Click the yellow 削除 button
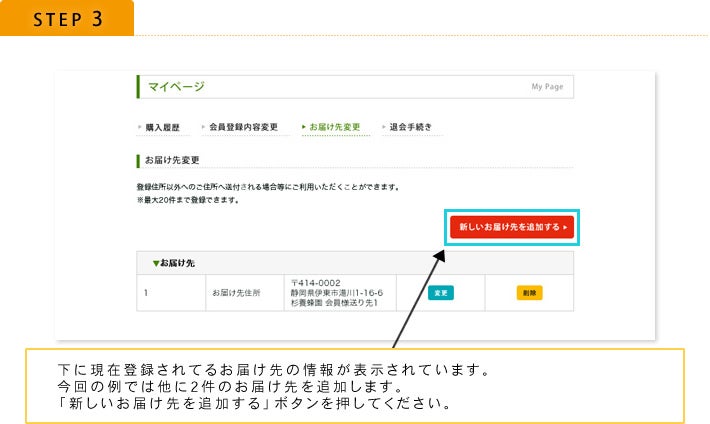Screen dimensions: 710x424 tap(529, 293)
